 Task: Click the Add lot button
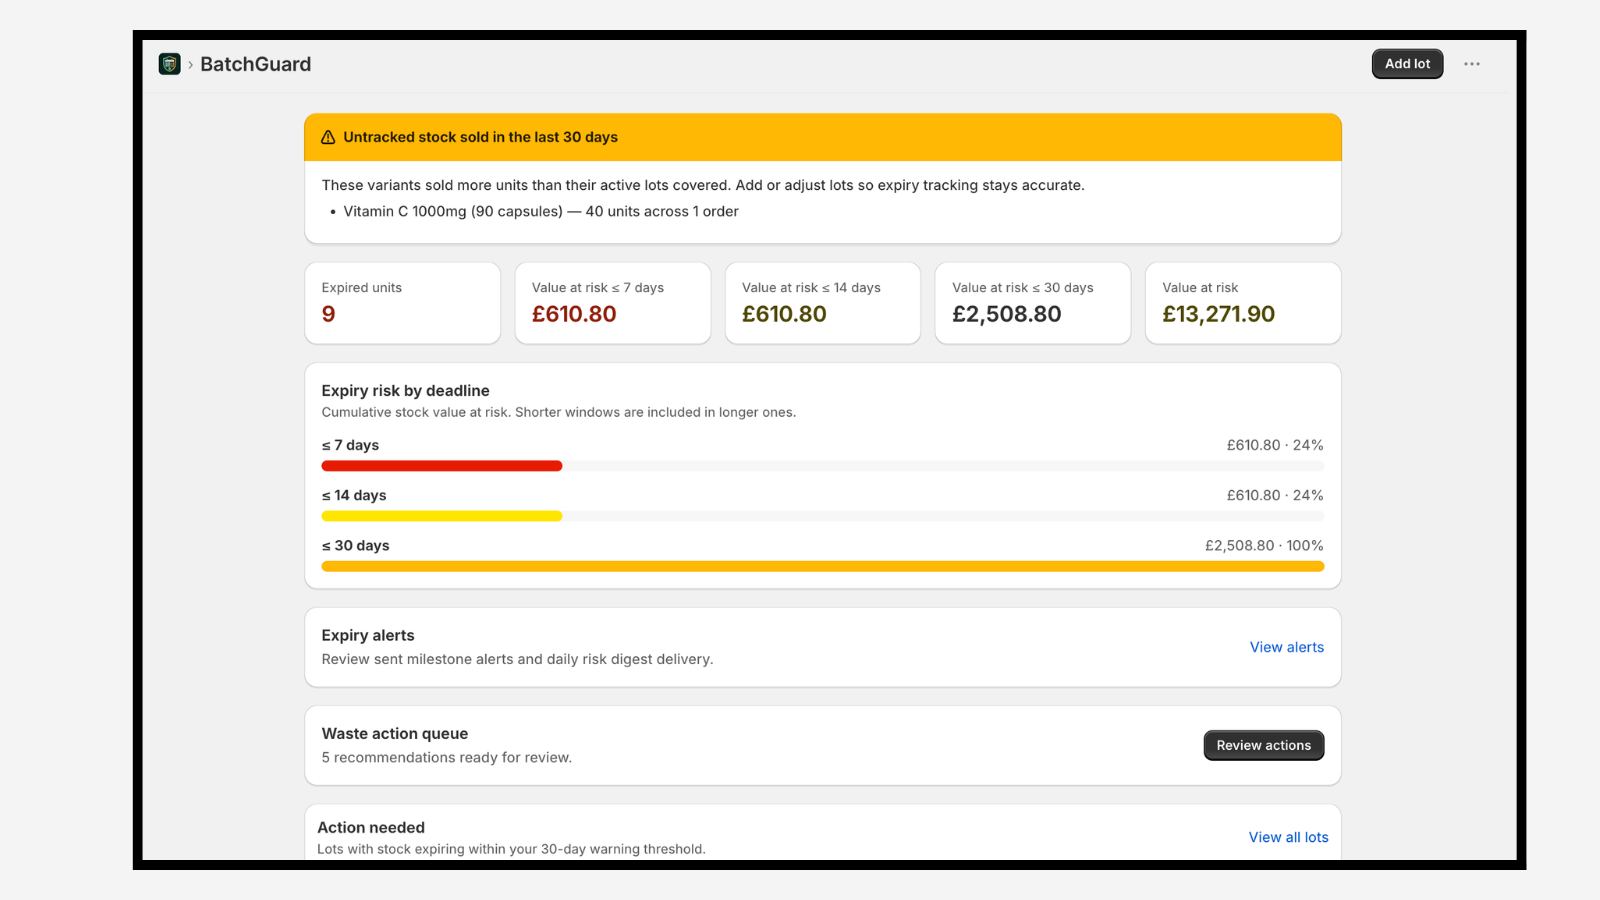[x=1407, y=64]
